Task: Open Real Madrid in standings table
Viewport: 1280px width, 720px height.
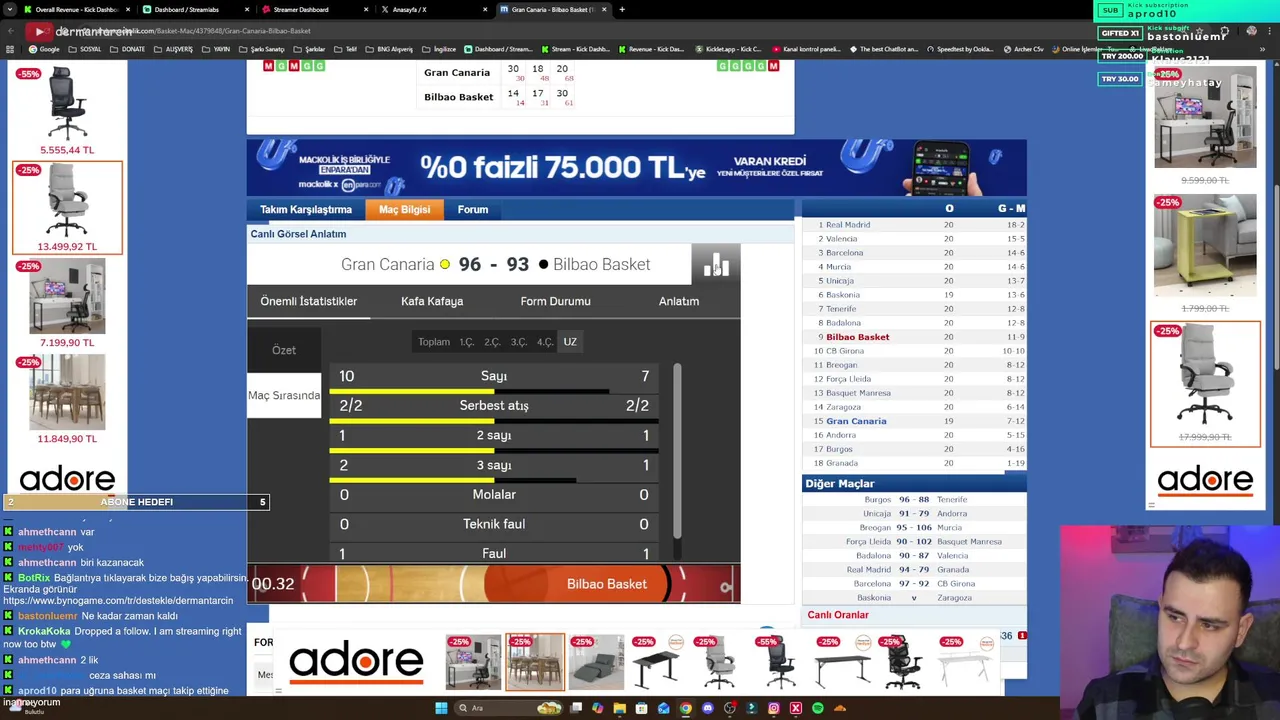Action: click(x=848, y=225)
